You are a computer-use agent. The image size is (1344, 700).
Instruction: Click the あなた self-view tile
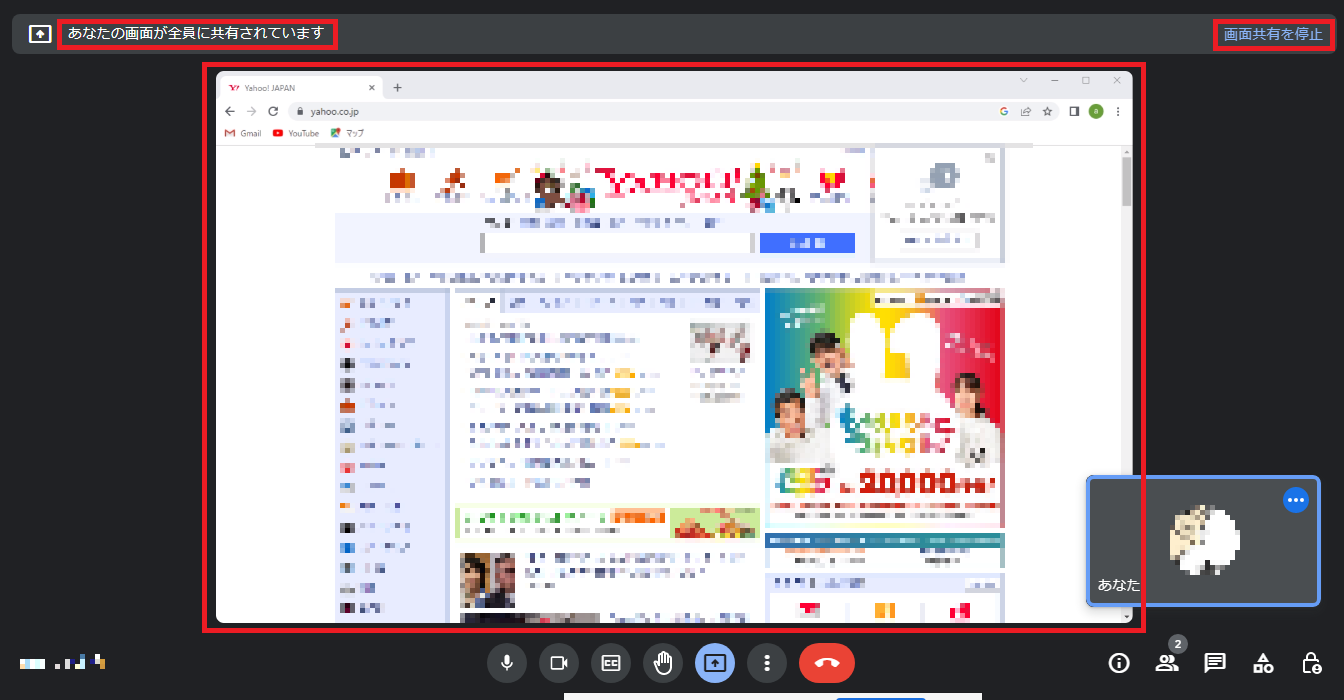click(x=1203, y=541)
